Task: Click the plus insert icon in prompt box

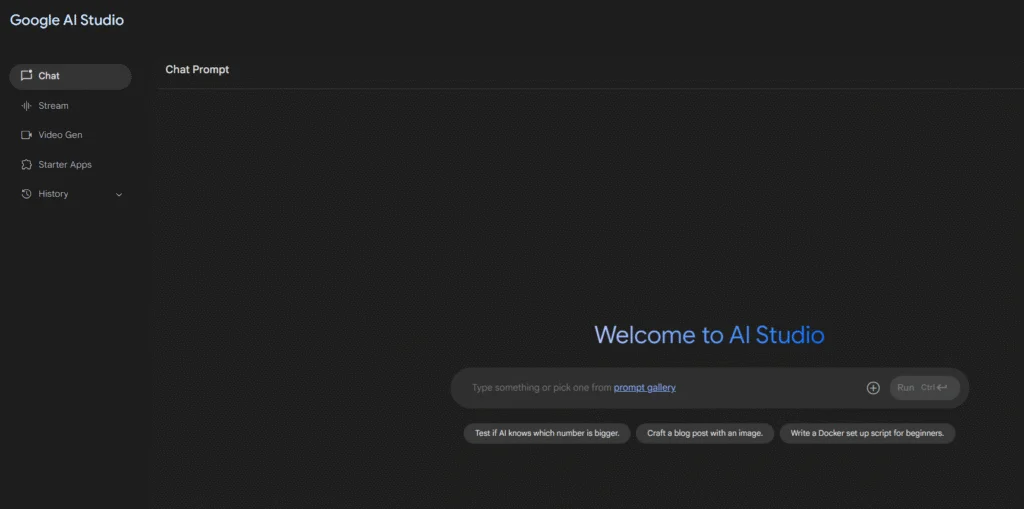Action: click(873, 388)
